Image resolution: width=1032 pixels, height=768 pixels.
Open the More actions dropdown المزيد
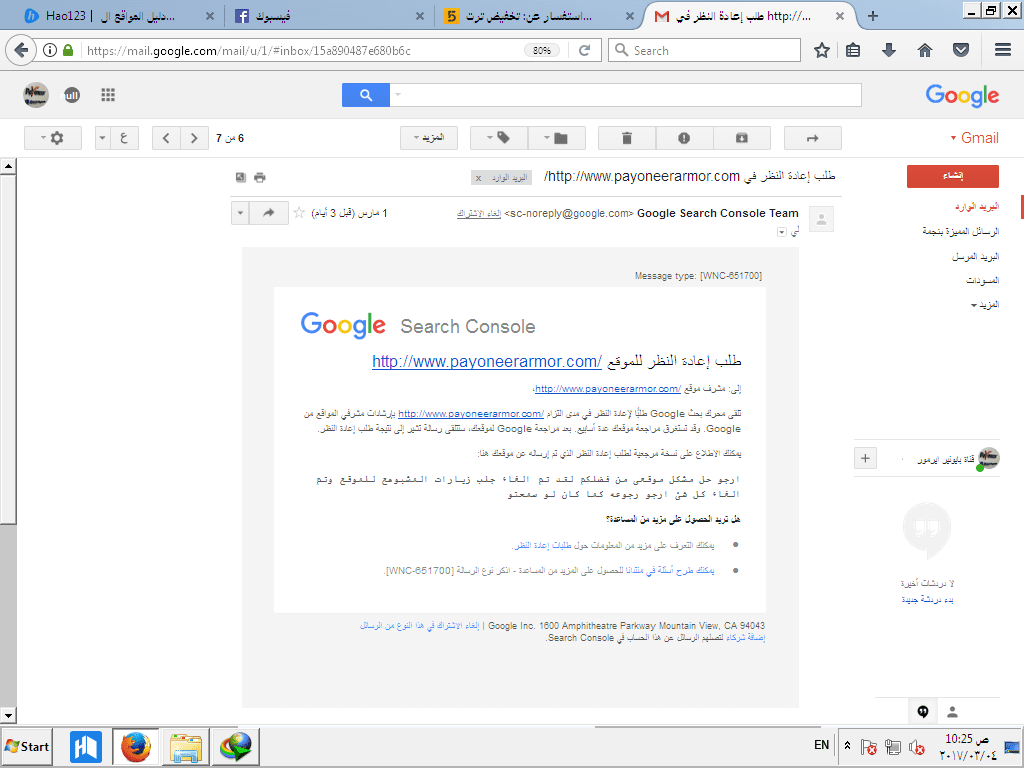tap(428, 138)
